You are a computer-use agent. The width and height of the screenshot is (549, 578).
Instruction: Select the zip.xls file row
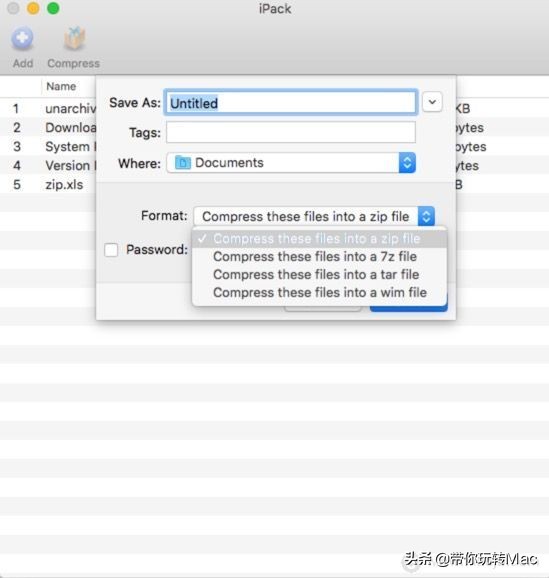(48, 184)
